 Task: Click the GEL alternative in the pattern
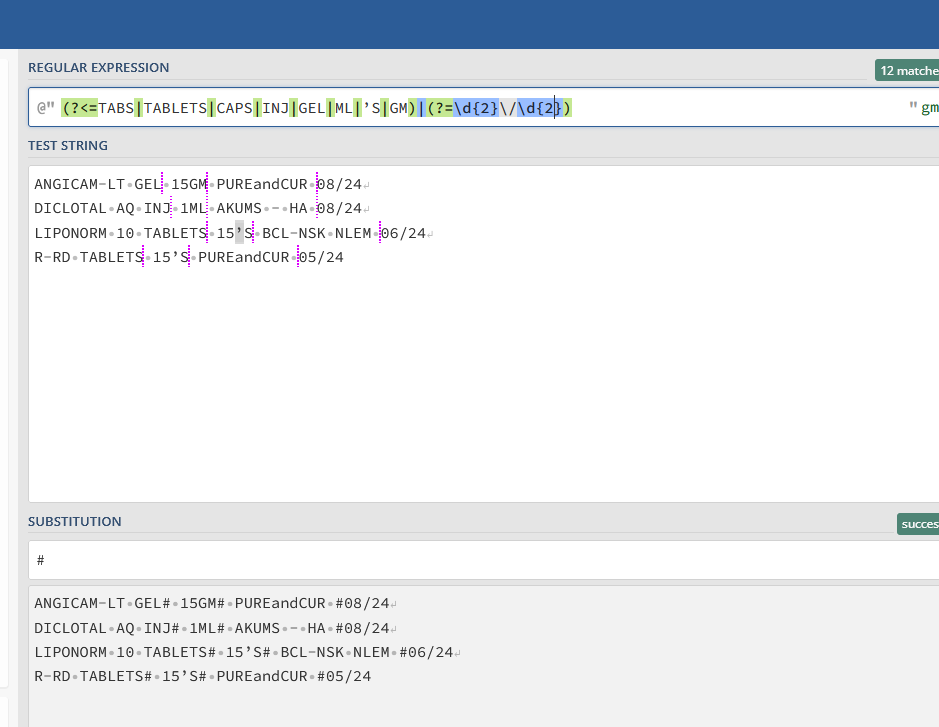[x=310, y=107]
